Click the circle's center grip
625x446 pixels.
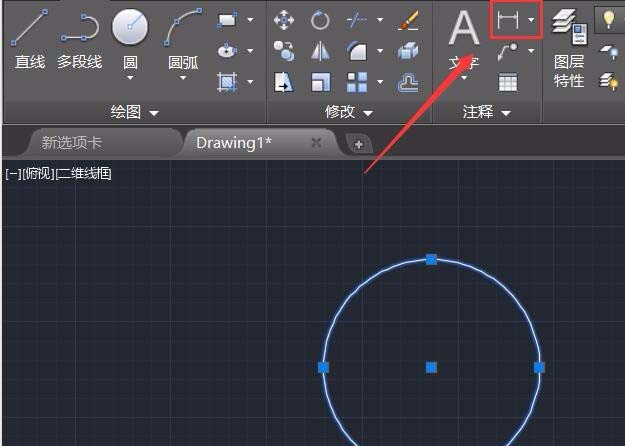pyautogui.click(x=431, y=367)
